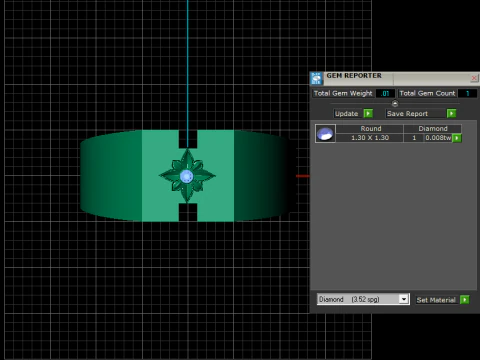This screenshot has width=480, height=360.
Task: Click the Total Gem Weight value field
Action: pyautogui.click(x=385, y=93)
